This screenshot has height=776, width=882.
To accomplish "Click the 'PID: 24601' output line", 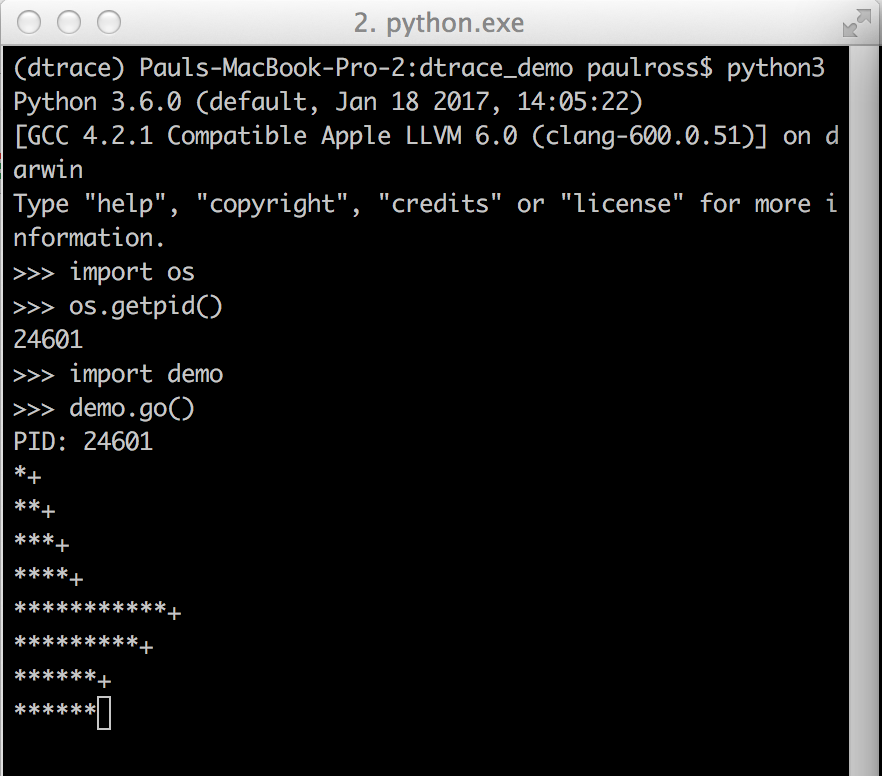I will click(83, 442).
